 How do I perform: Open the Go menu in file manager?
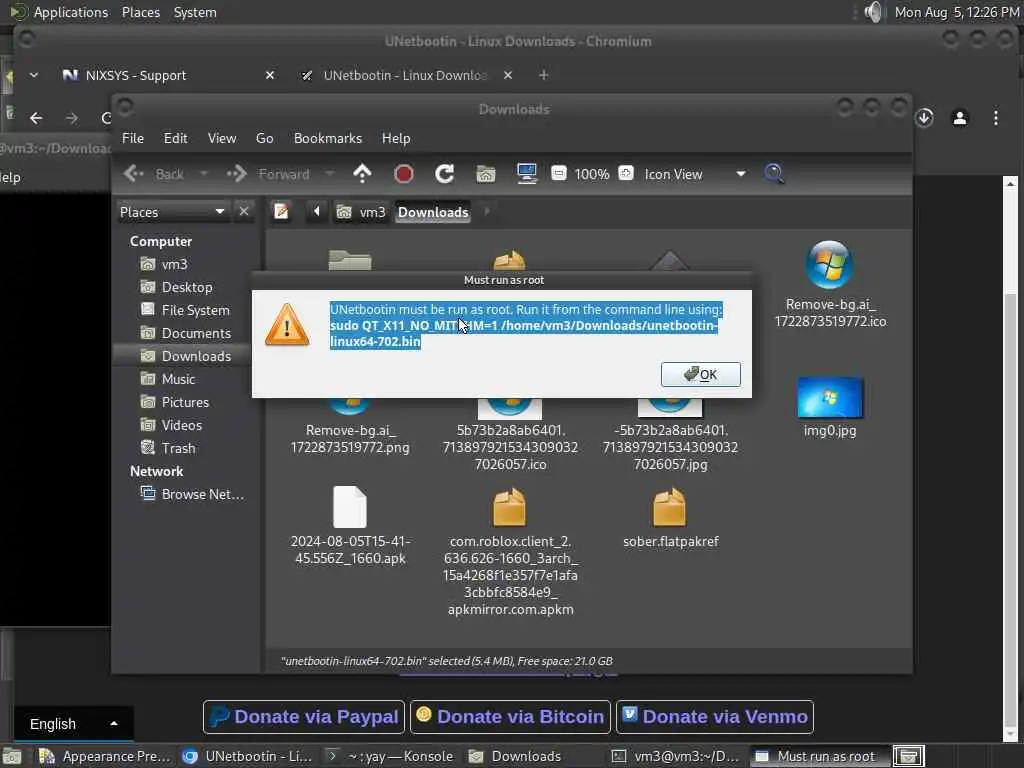(264, 138)
